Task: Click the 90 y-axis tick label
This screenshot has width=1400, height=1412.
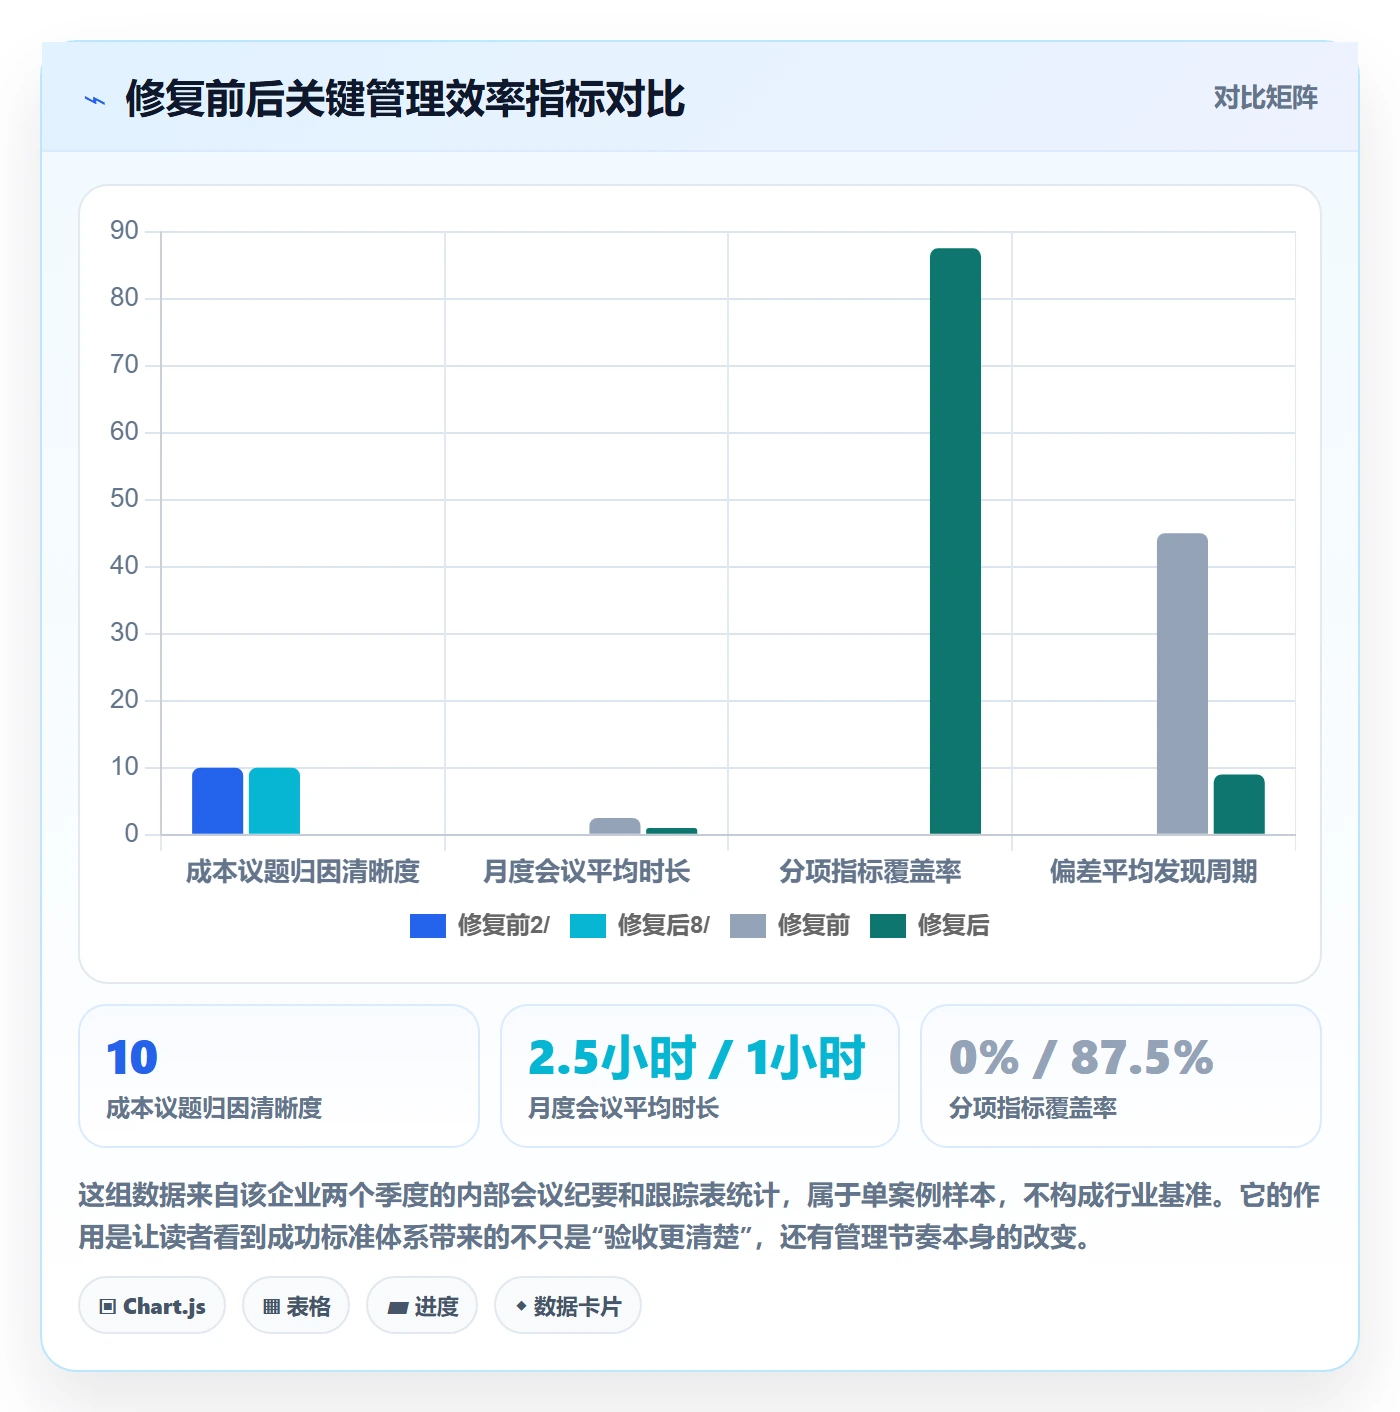Action: [124, 231]
